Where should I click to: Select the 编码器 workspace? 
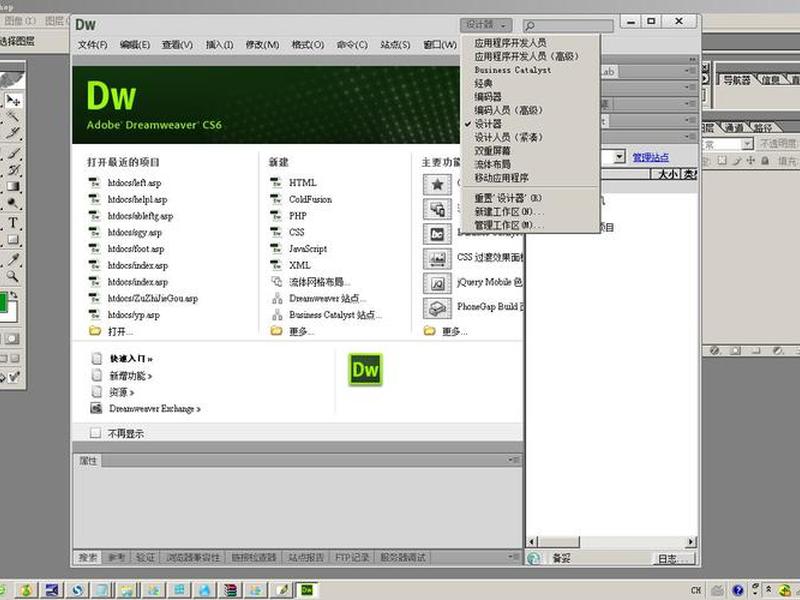(x=488, y=96)
